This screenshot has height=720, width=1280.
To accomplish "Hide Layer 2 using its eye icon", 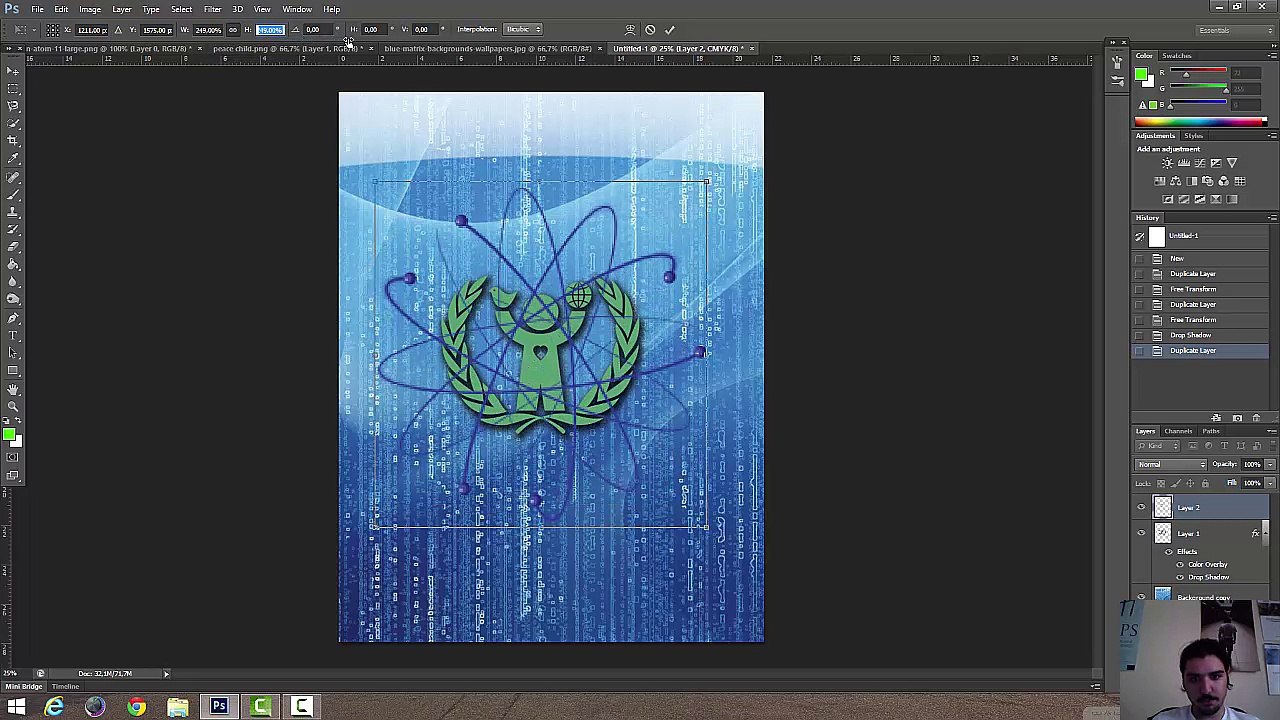I will click(1141, 508).
